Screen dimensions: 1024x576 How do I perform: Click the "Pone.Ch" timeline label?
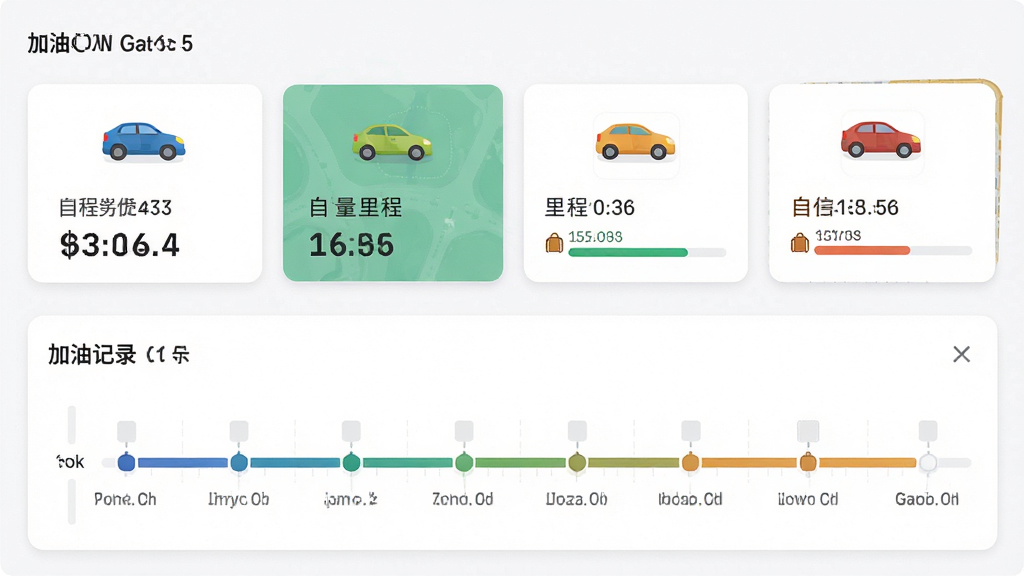point(125,500)
